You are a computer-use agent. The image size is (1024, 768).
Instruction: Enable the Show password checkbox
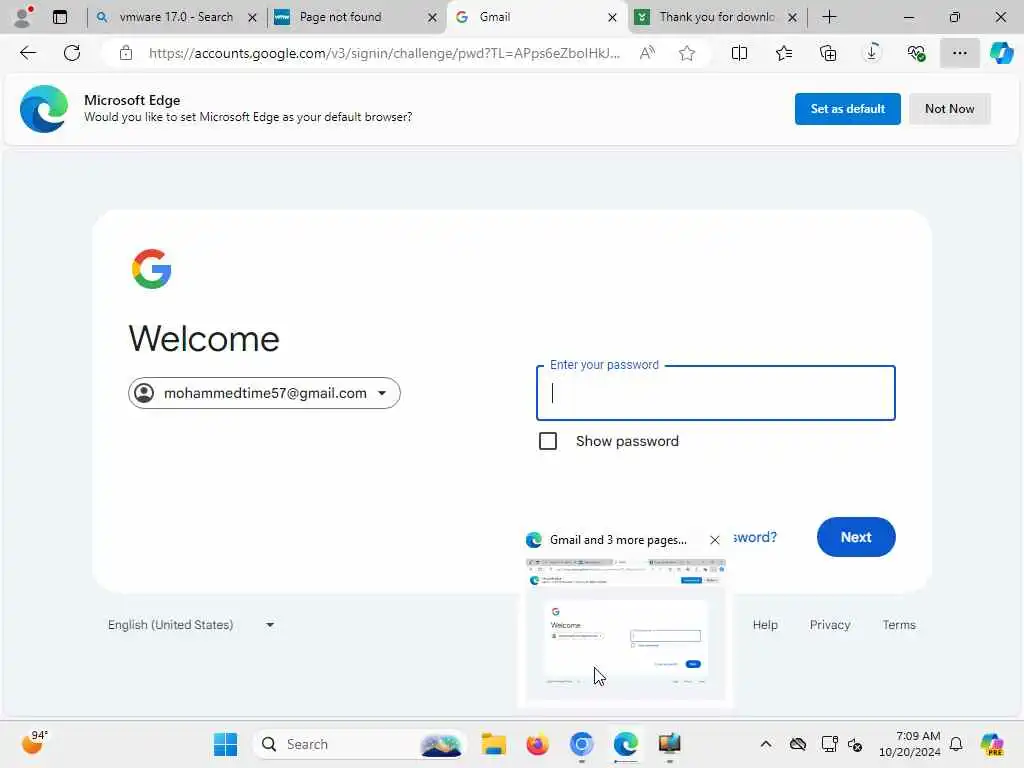548,441
